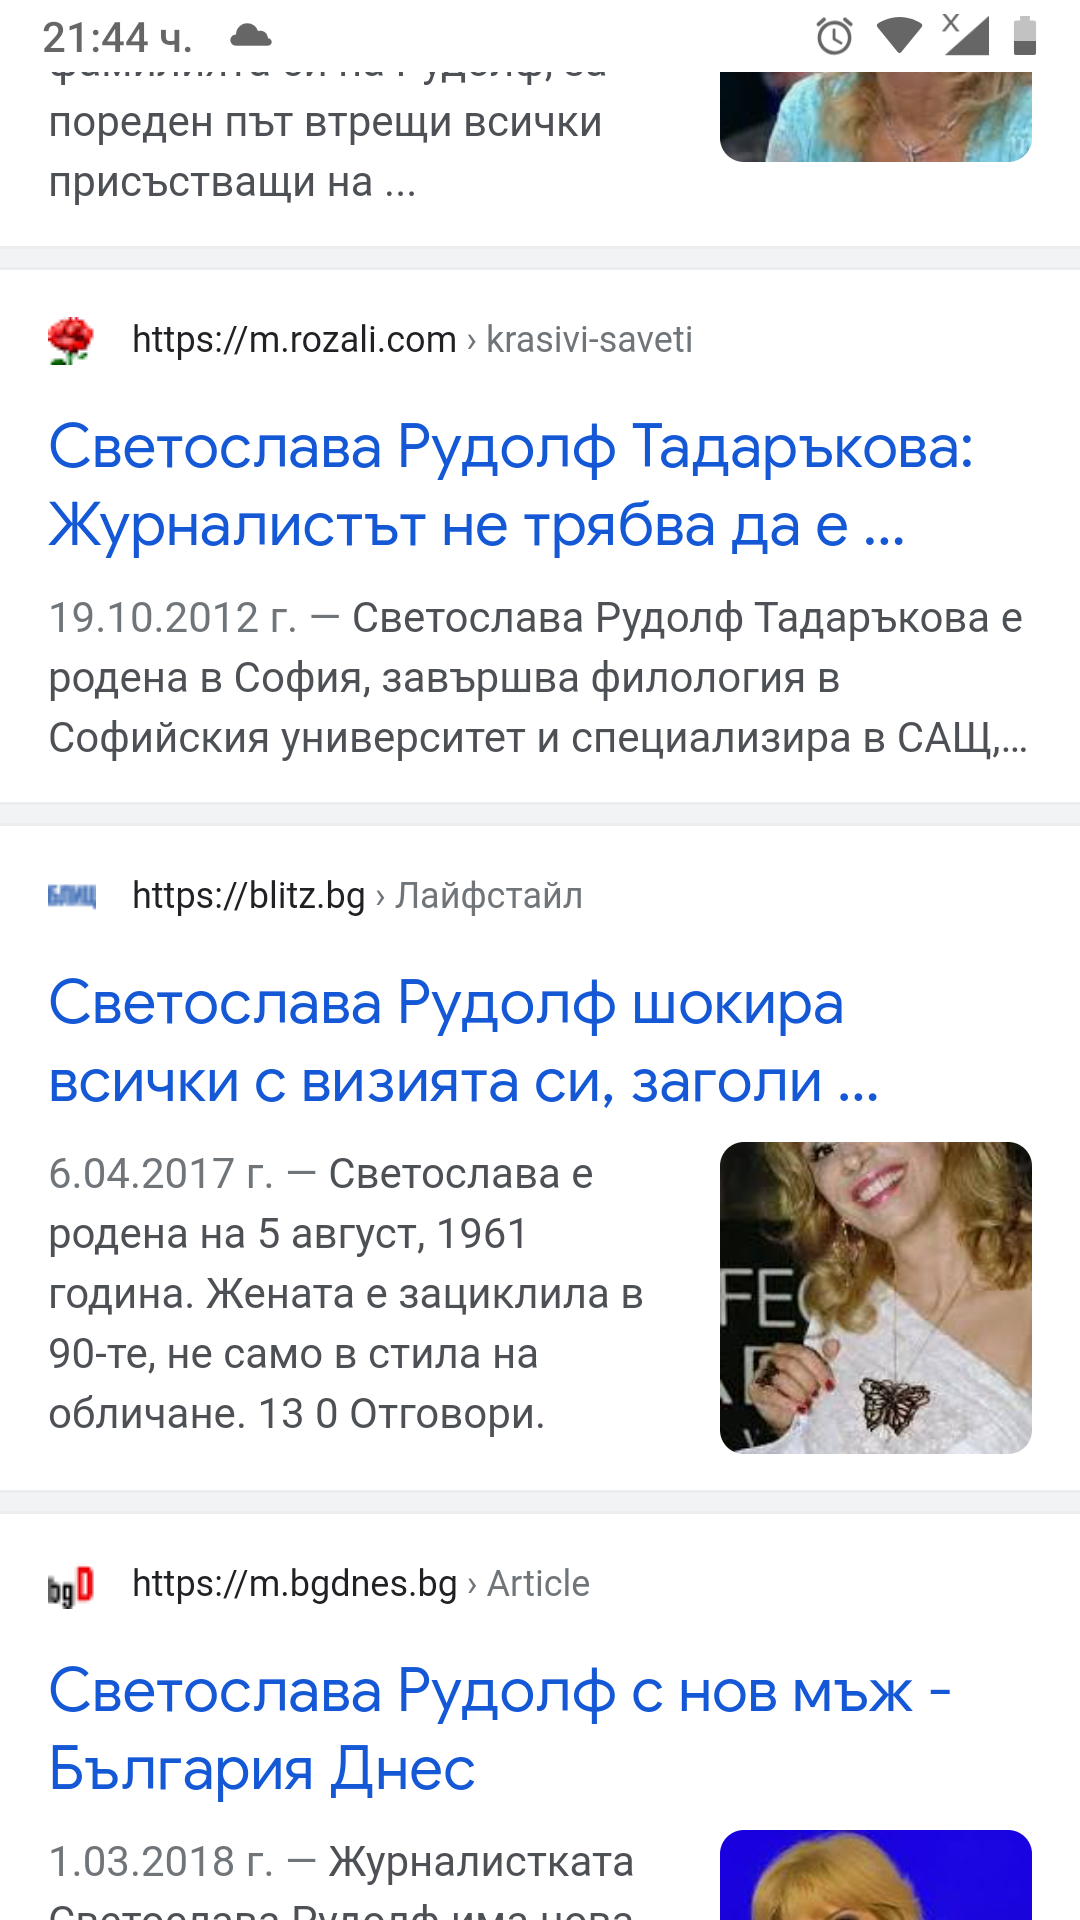Tap the Wi-Fi status bar icon
Viewport: 1080px width, 1920px height.
click(899, 36)
